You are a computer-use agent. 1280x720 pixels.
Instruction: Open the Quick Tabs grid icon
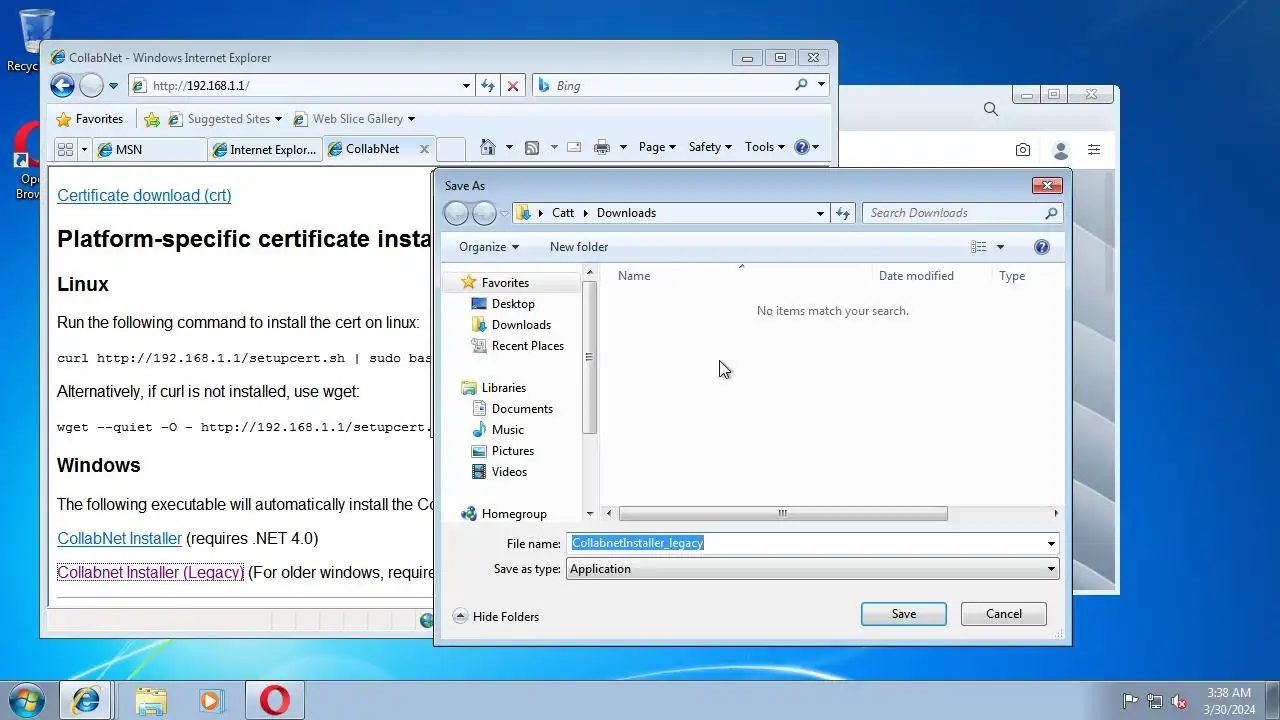pos(65,149)
